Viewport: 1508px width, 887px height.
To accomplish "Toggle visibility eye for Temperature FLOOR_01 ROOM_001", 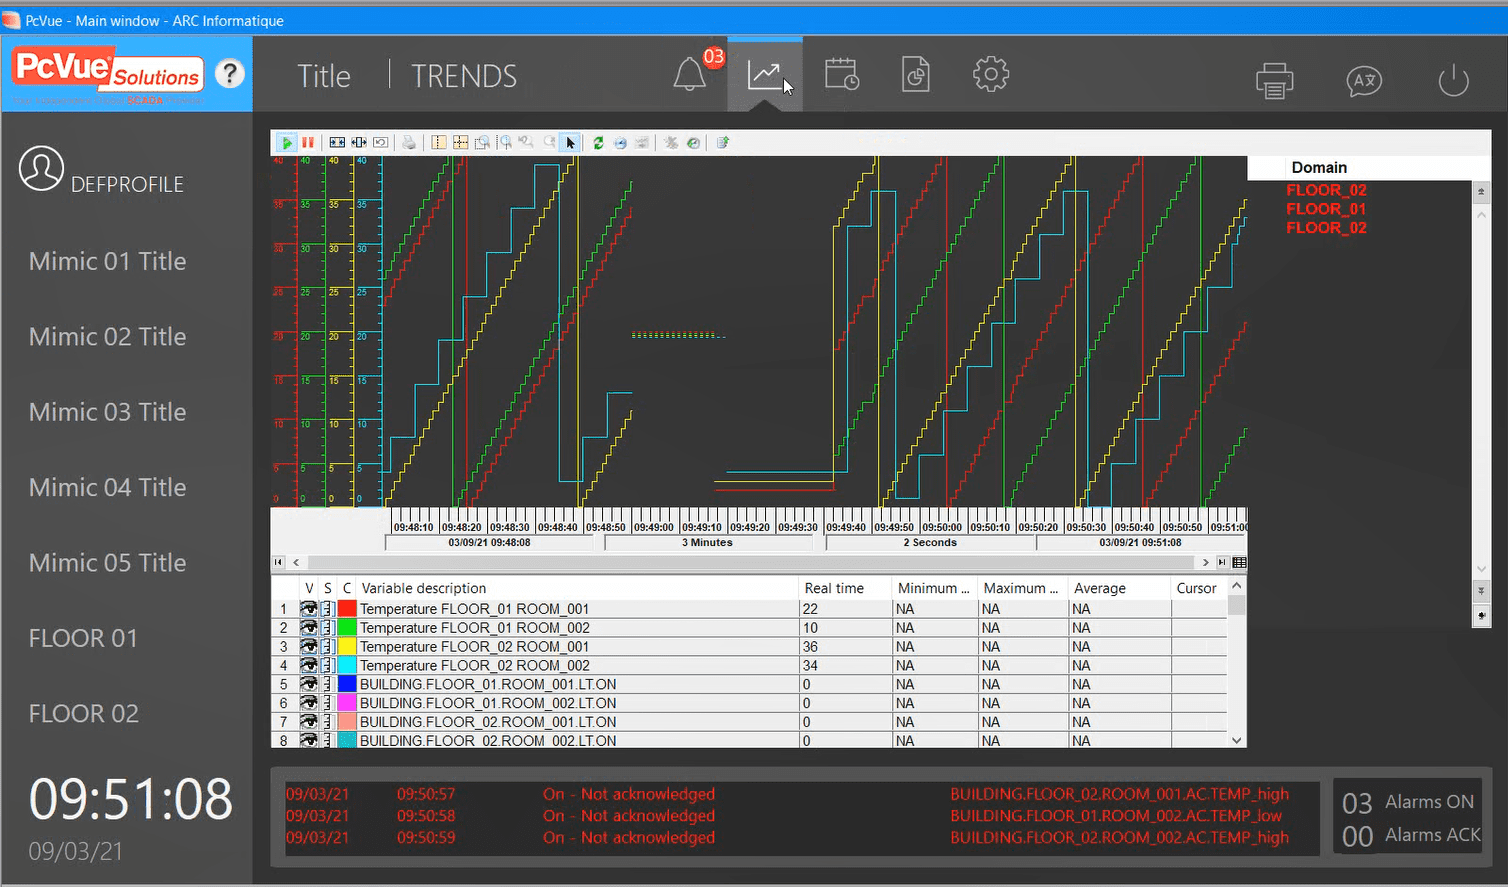I will 309,609.
